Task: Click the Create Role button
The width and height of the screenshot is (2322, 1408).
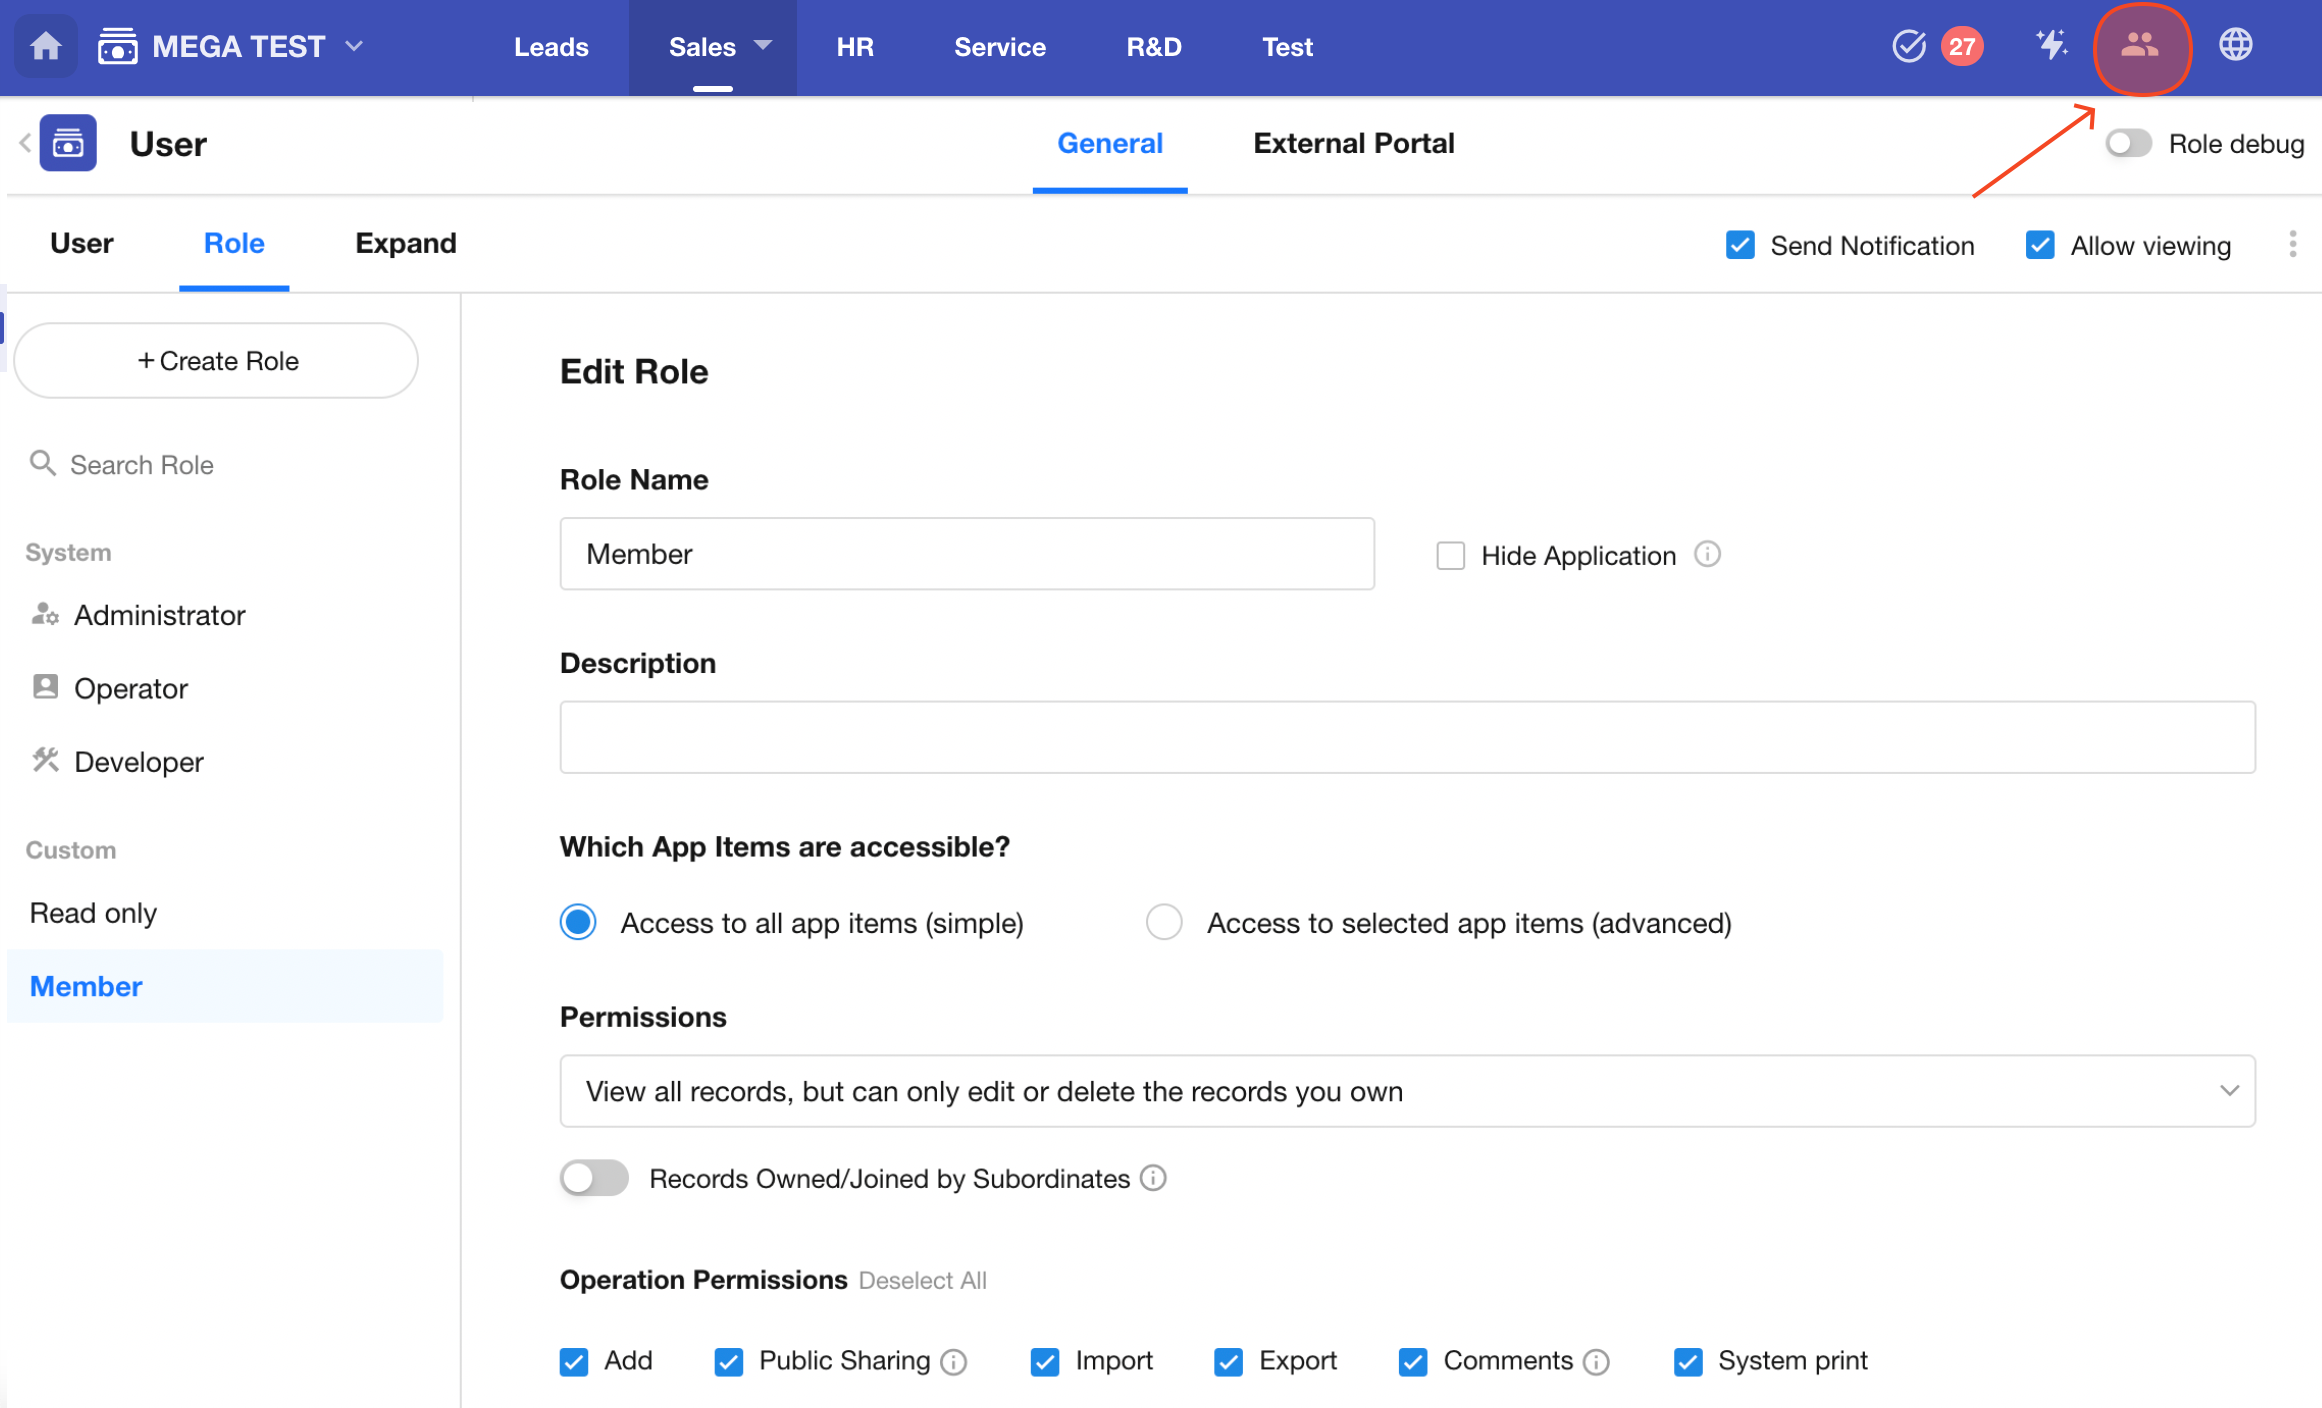Action: pos(217,361)
